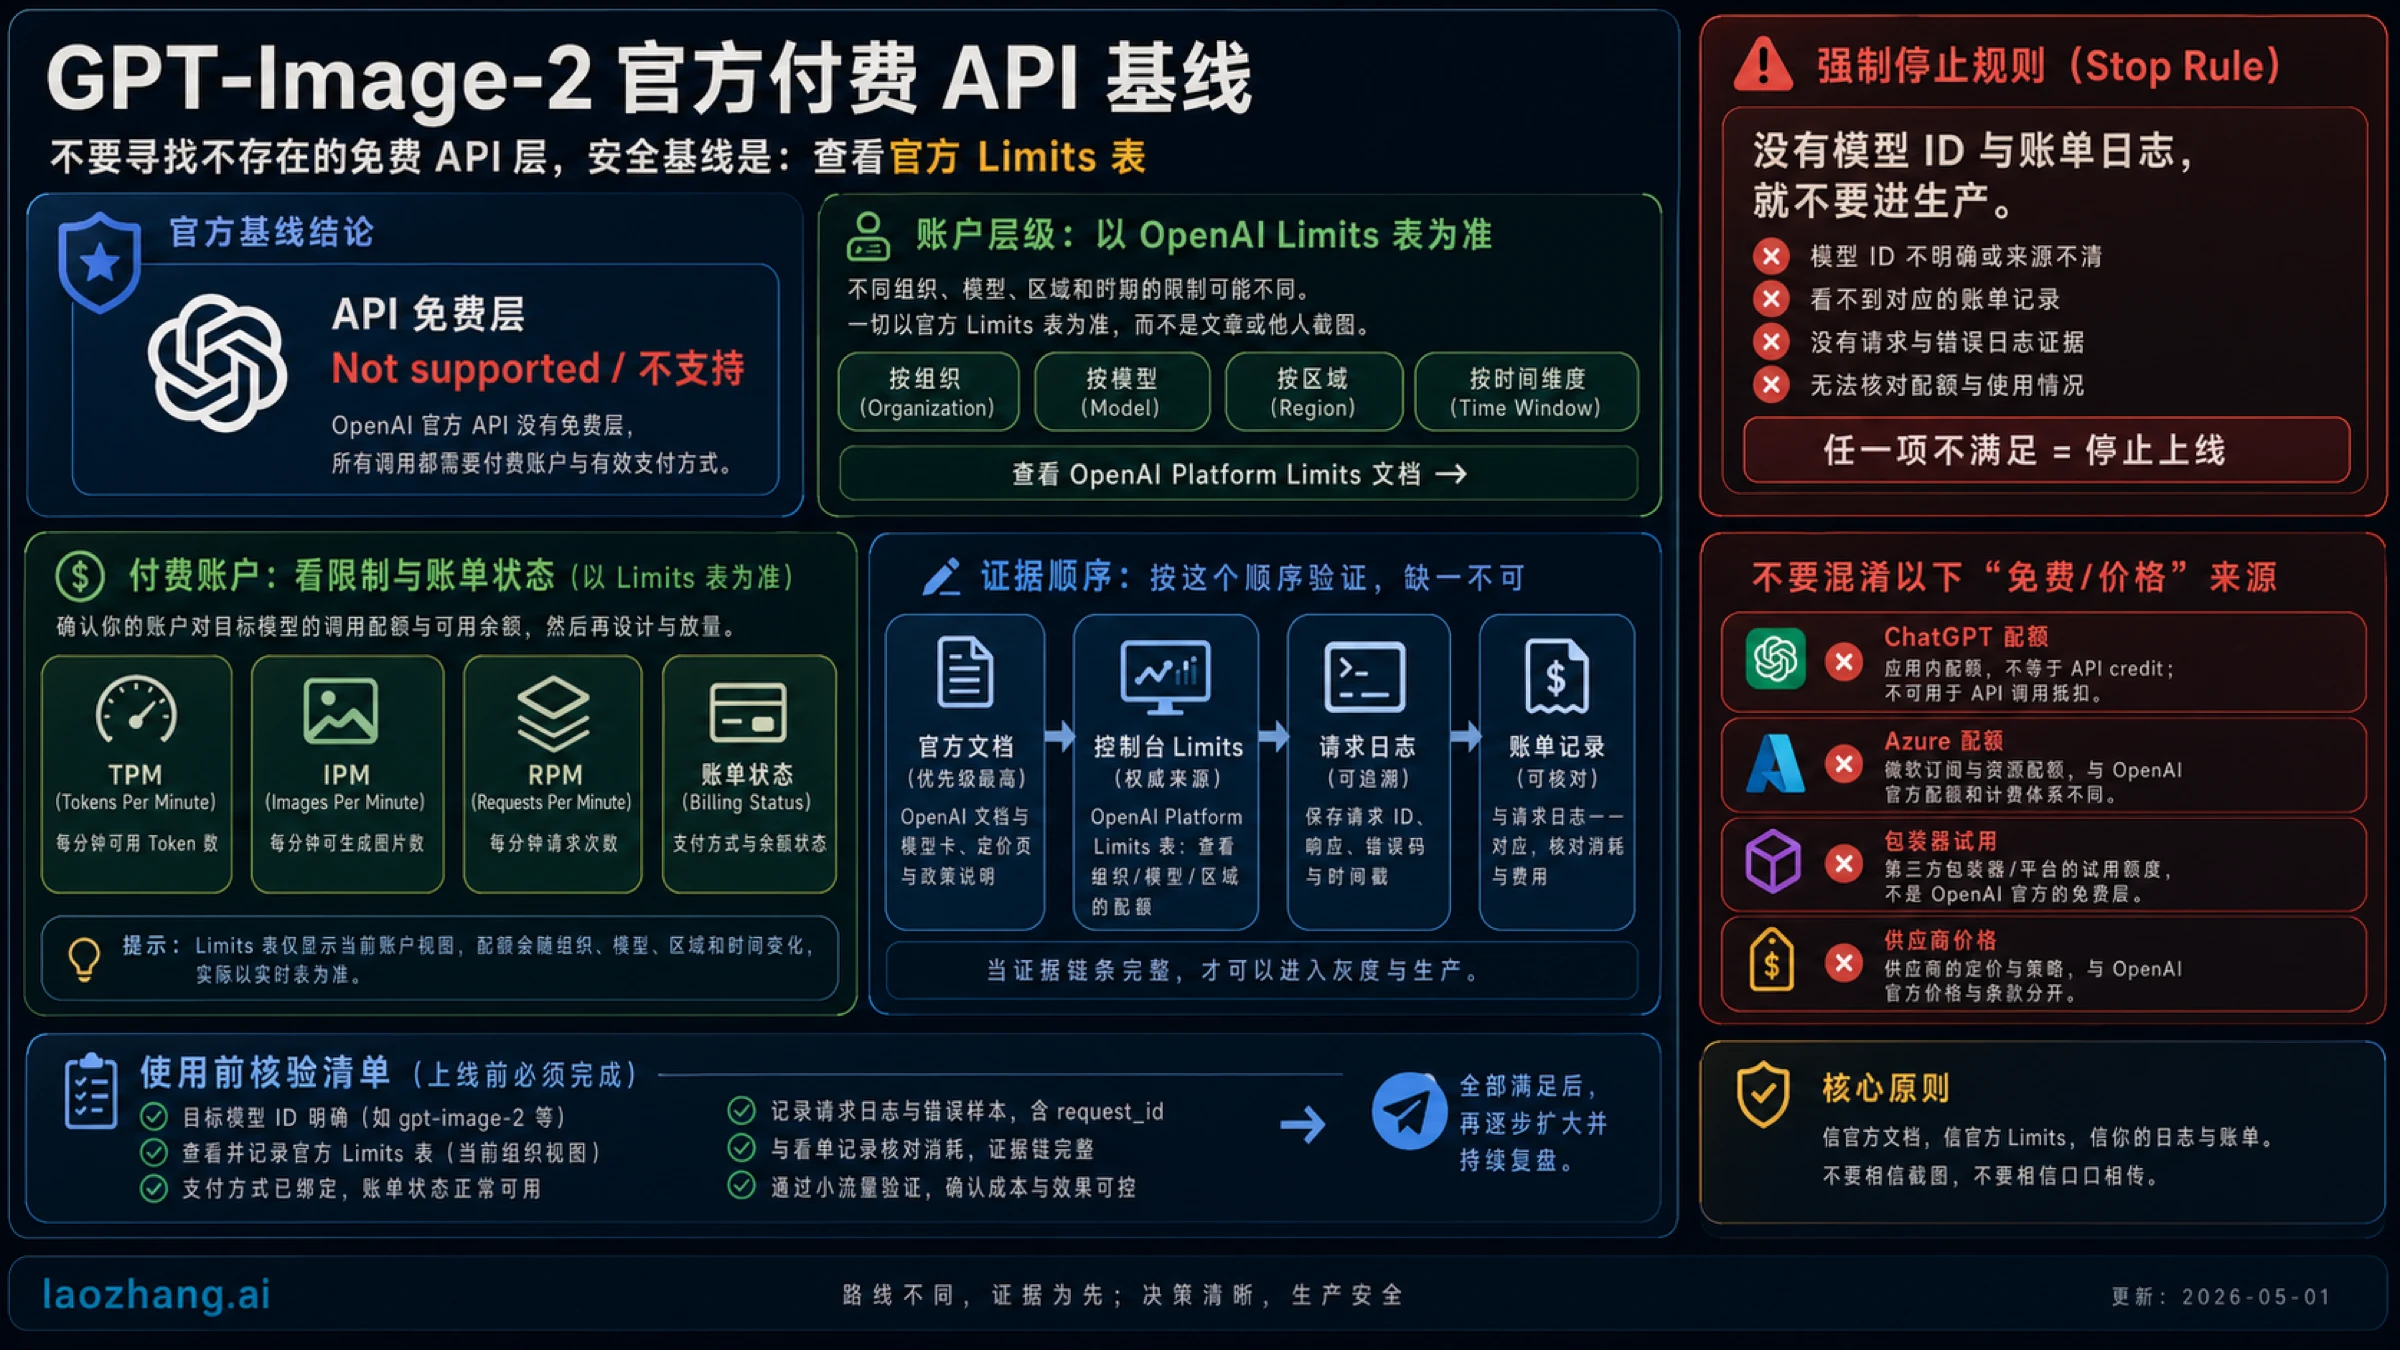Click the TPM (Tokens Per Minute) card

[x=136, y=773]
